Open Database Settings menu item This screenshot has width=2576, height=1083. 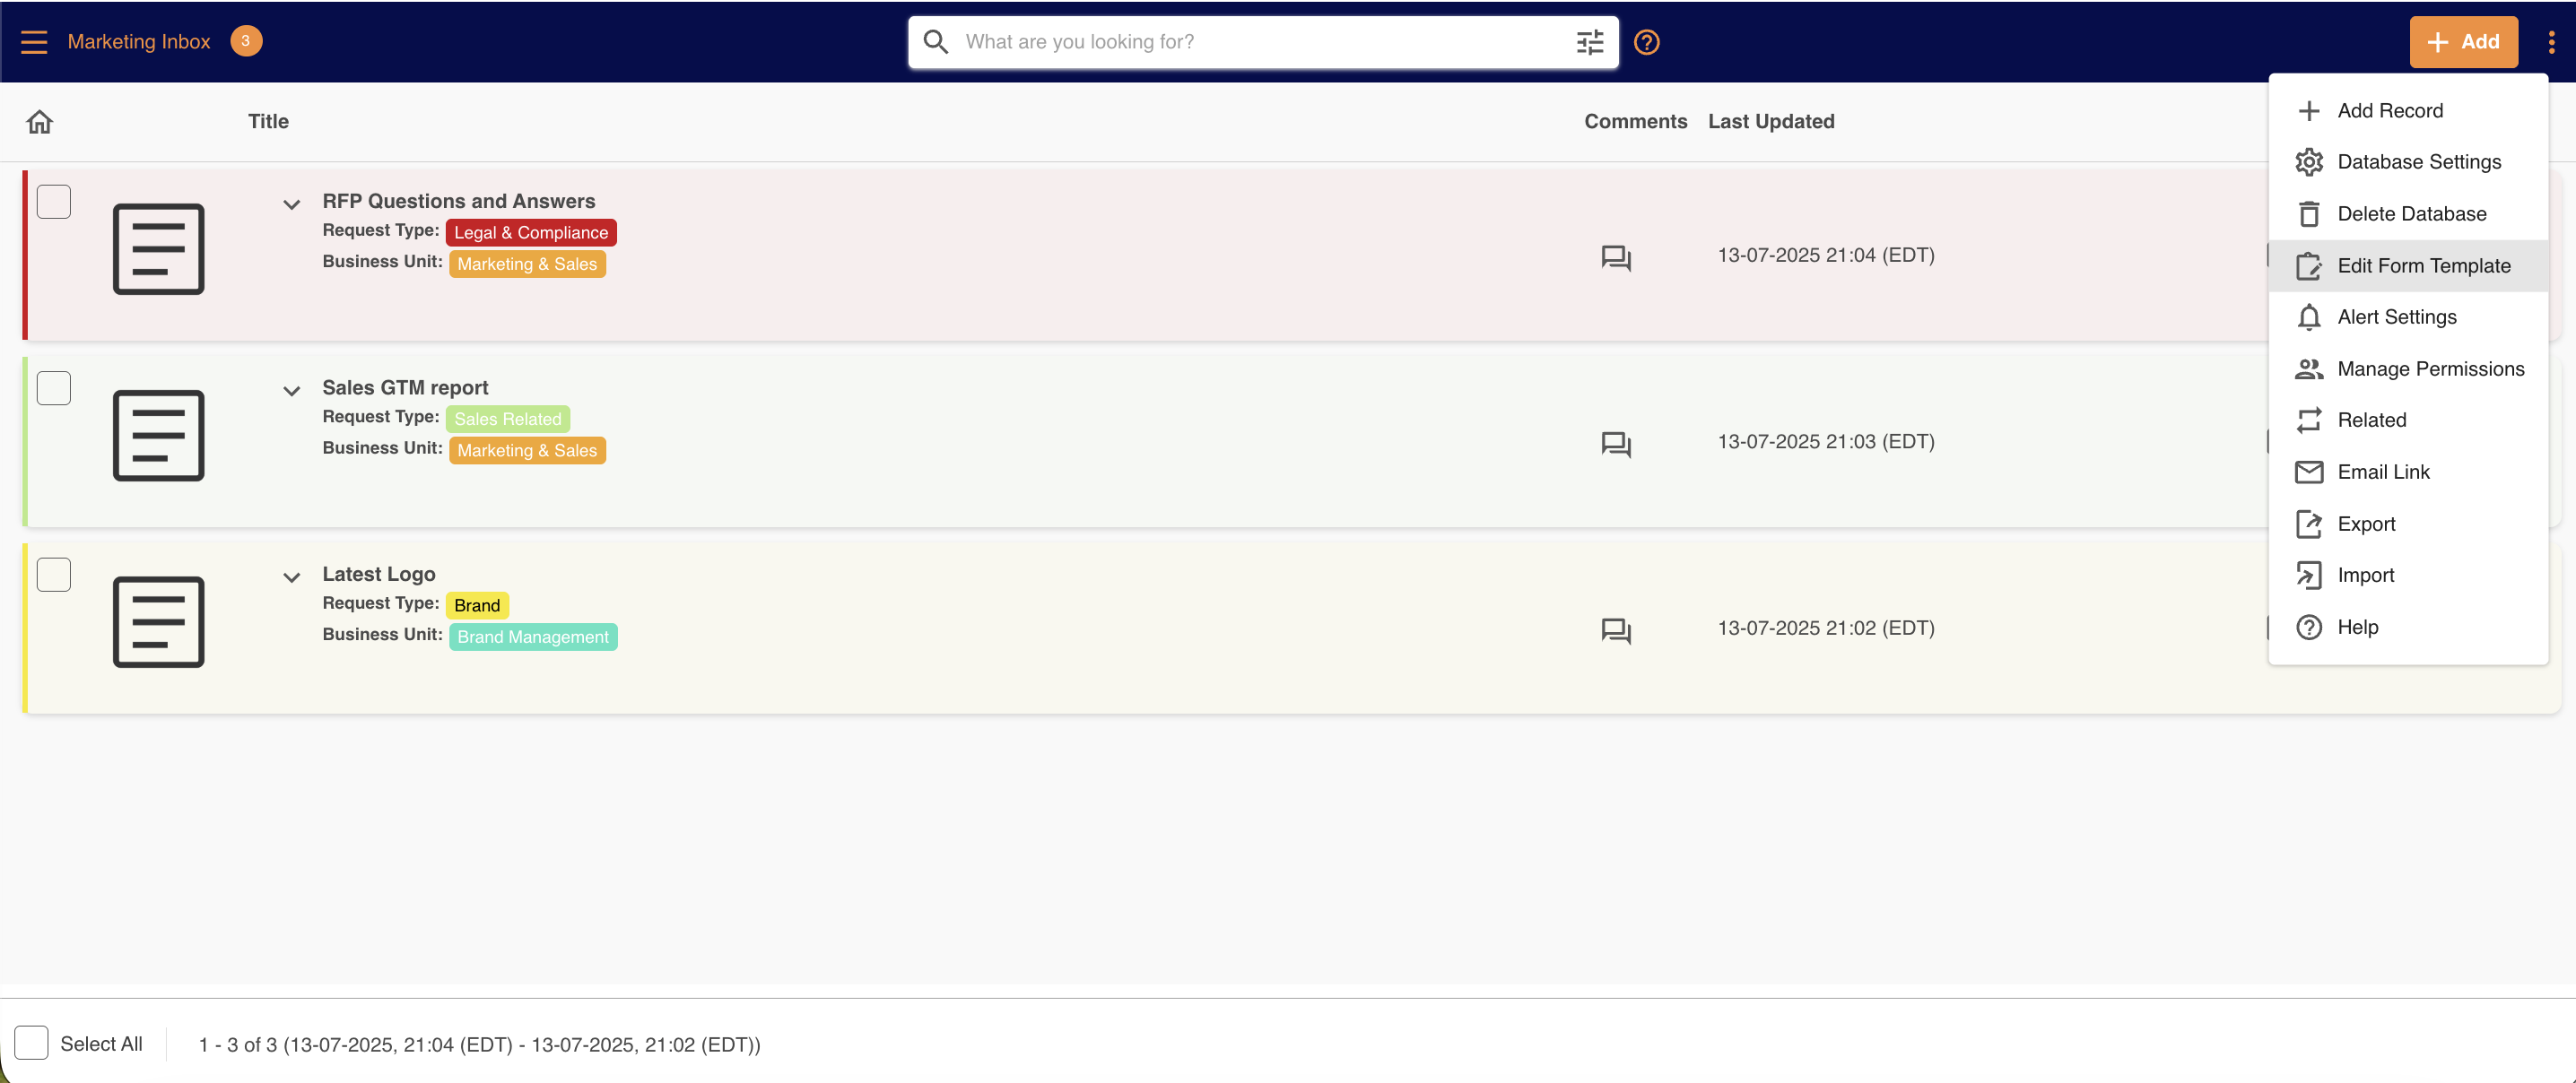(x=2408, y=162)
